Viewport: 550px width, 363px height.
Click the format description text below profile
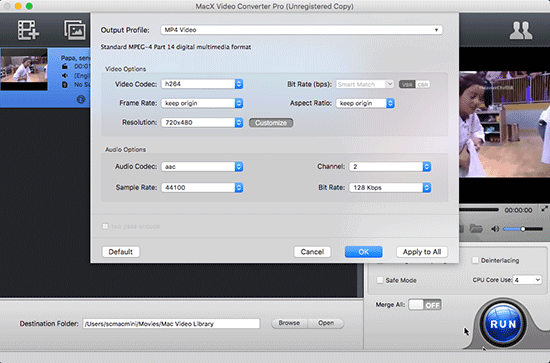pyautogui.click(x=176, y=47)
